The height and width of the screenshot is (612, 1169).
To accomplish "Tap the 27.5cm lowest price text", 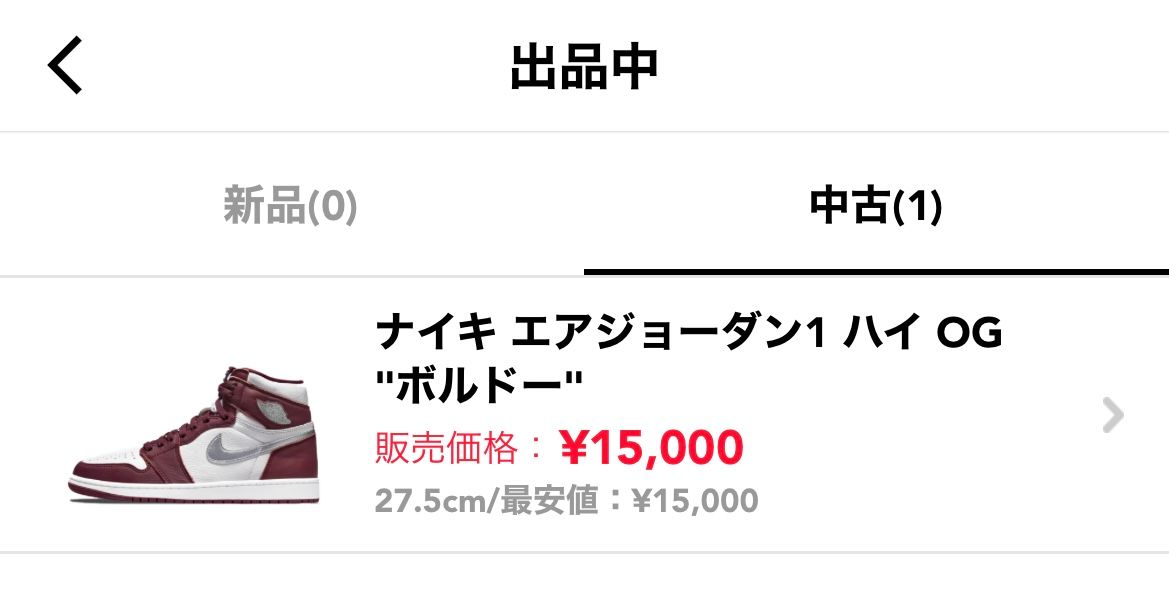I will point(565,499).
